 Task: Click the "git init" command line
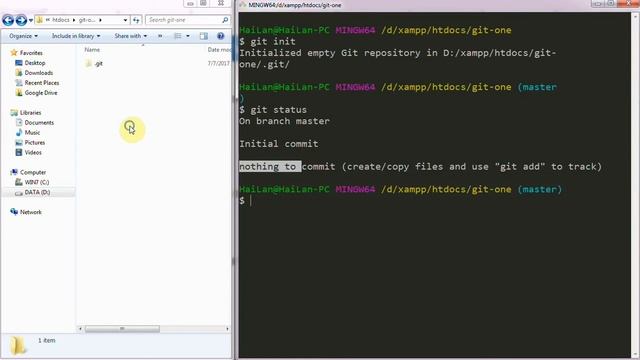pos(267,41)
